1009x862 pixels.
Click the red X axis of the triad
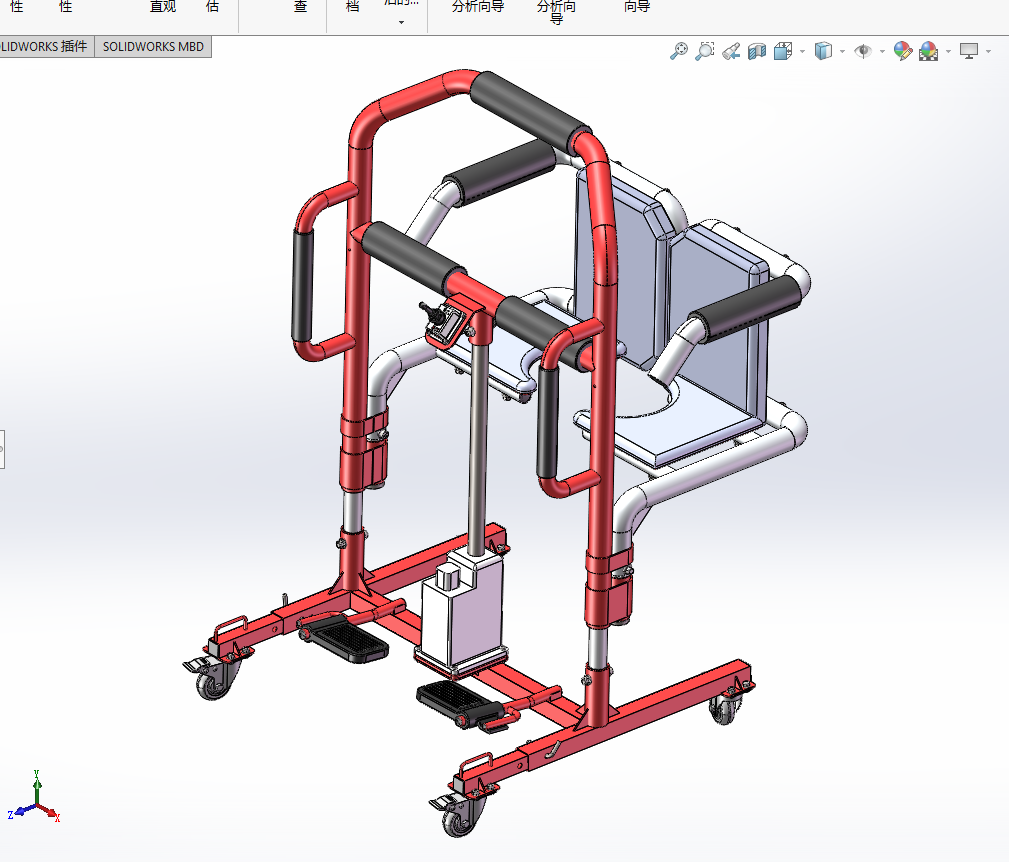[x=50, y=811]
